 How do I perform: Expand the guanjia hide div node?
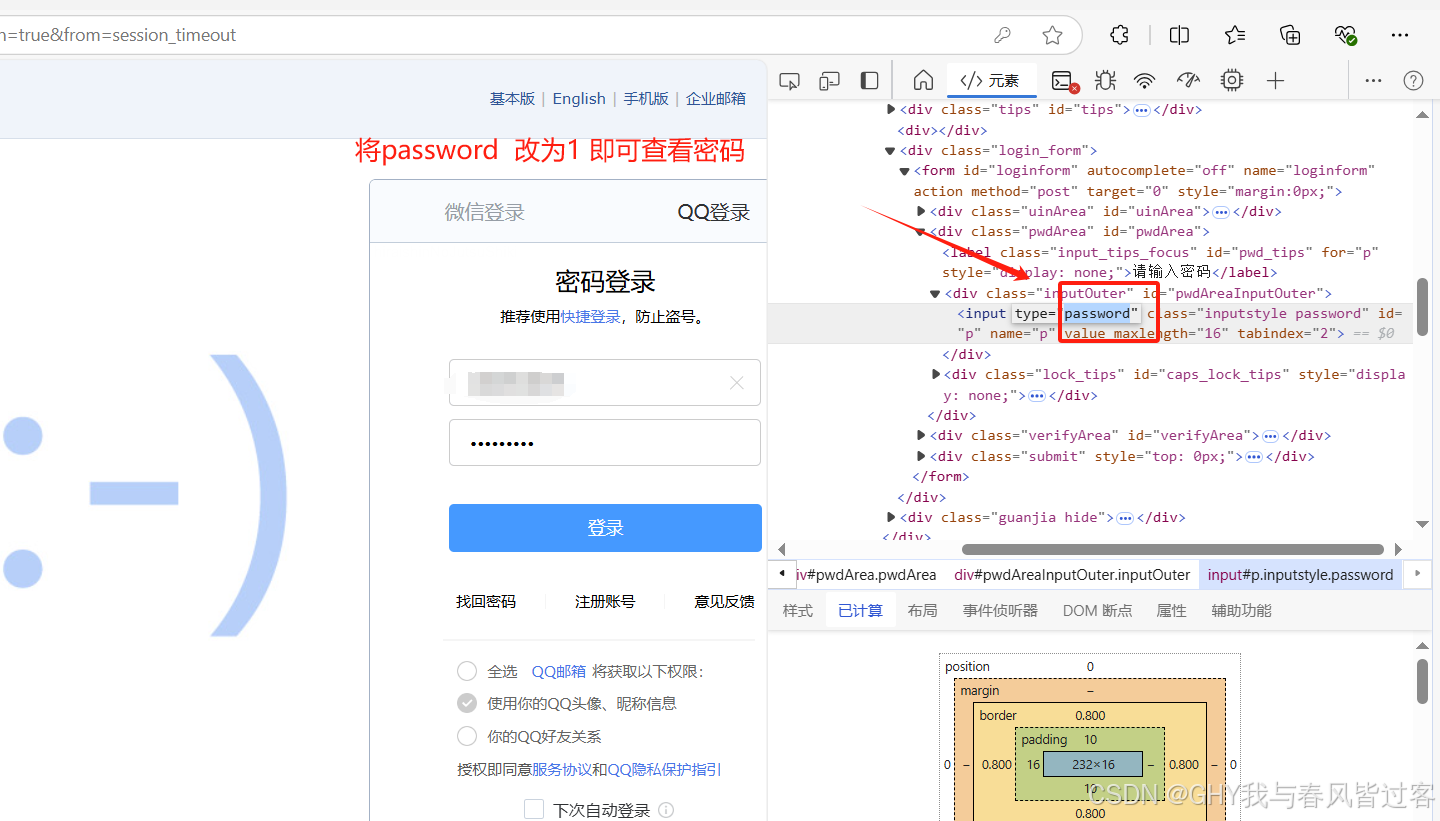[x=892, y=517]
